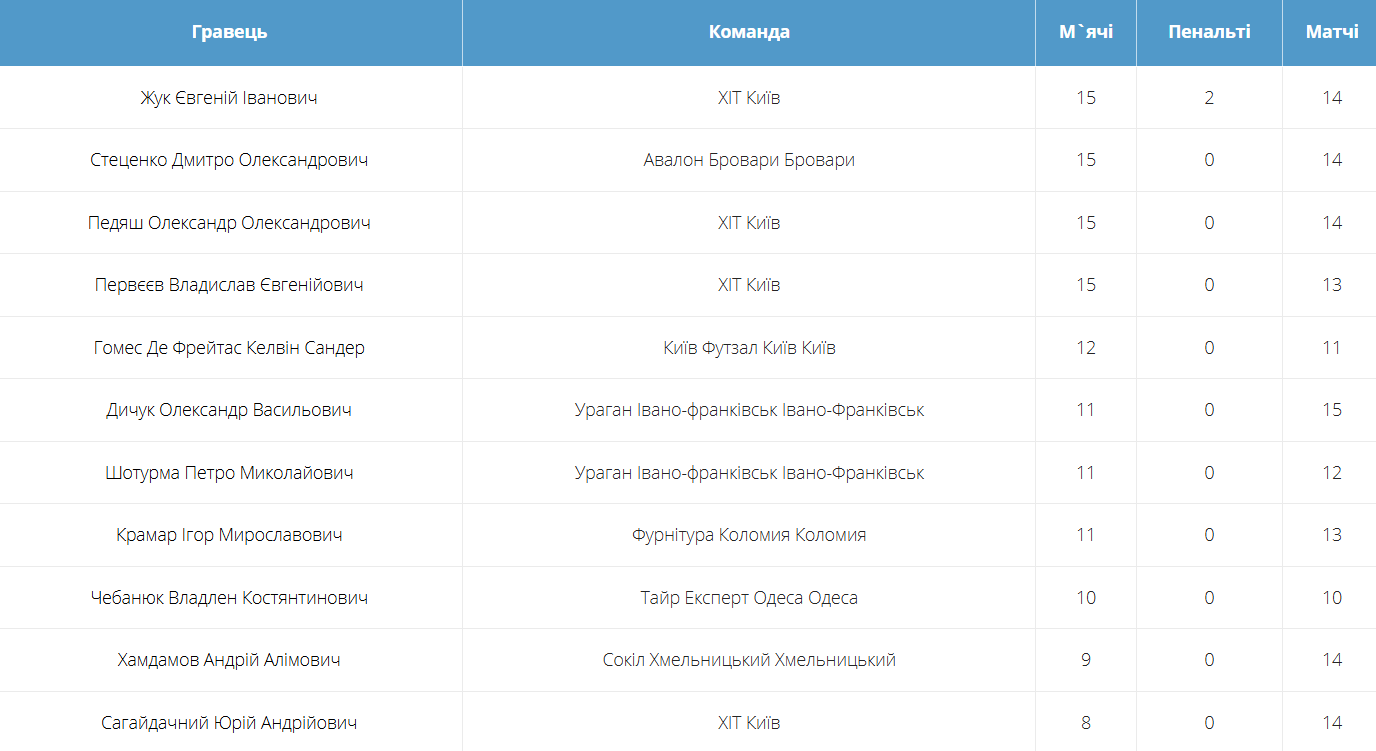Viewport: 1376px width, 751px height.
Task: Click Шотурма Петро Миколайович name
Action: point(229,473)
